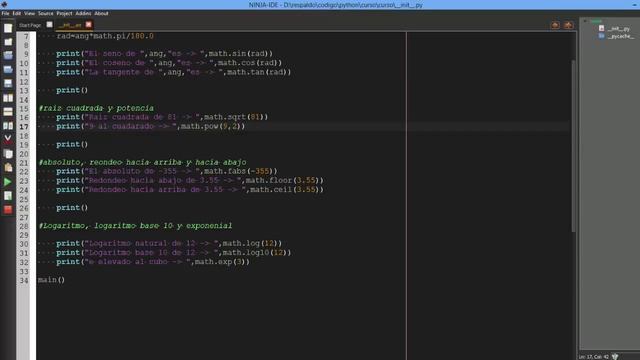Click the Paste clipboard icon in left toolbar
The image size is (640, 360).
click(8, 168)
